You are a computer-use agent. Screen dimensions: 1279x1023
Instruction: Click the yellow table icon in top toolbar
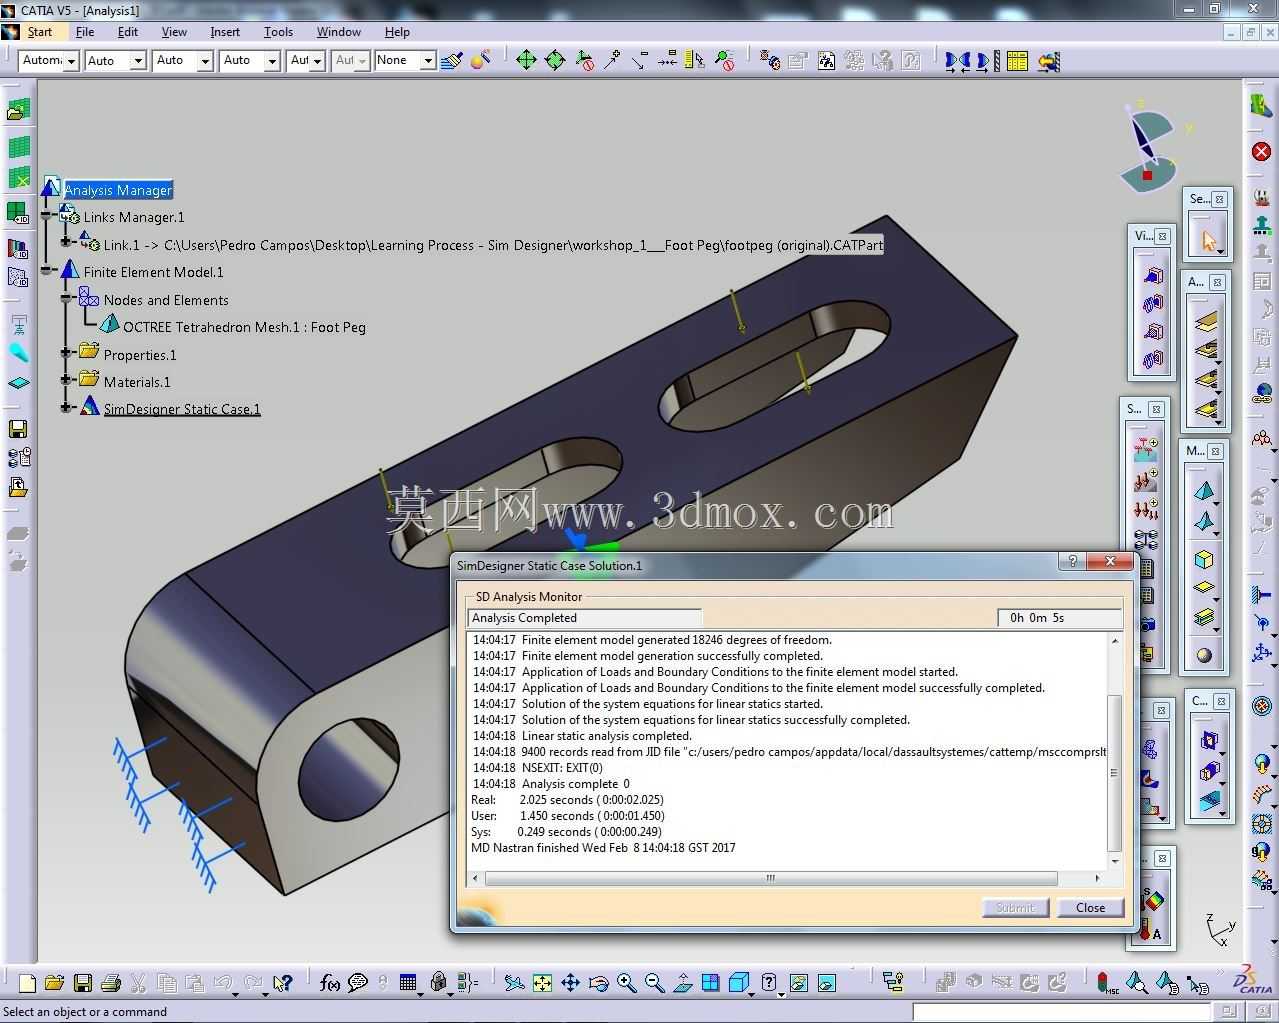click(x=1017, y=60)
